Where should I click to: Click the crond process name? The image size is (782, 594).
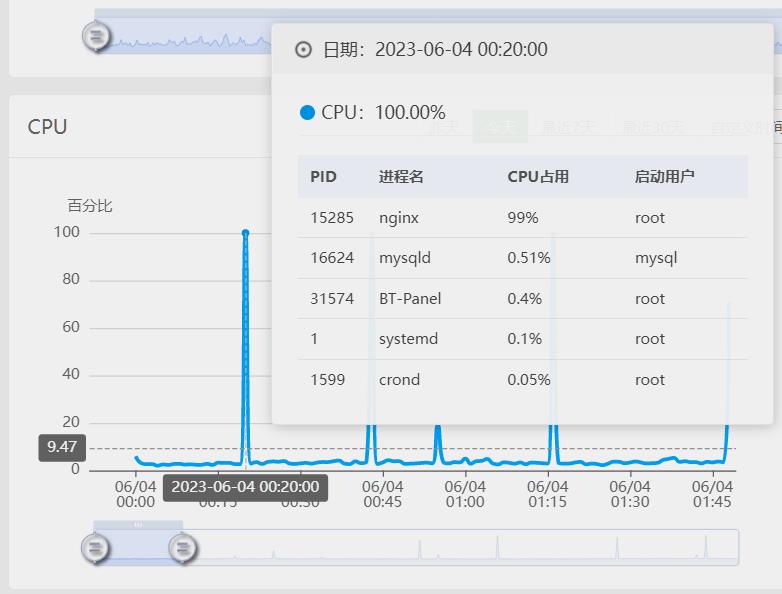(x=399, y=380)
